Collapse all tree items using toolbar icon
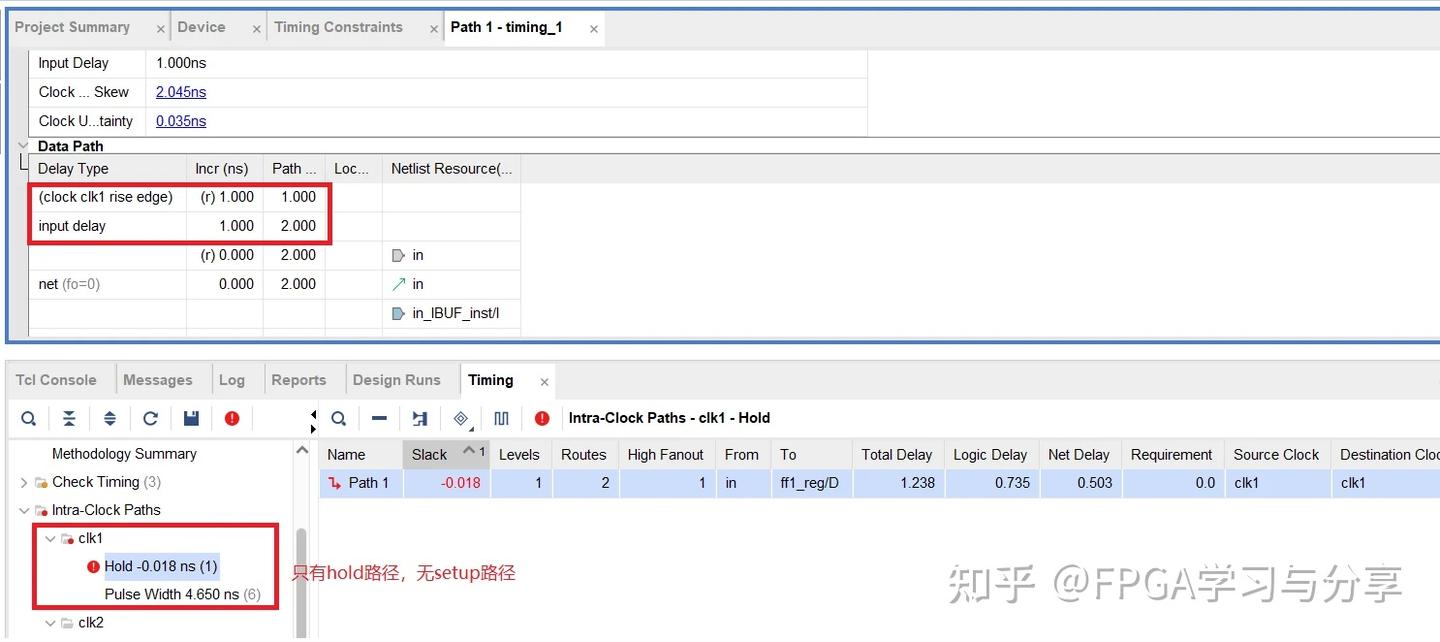This screenshot has height=642, width=1440. (68, 418)
